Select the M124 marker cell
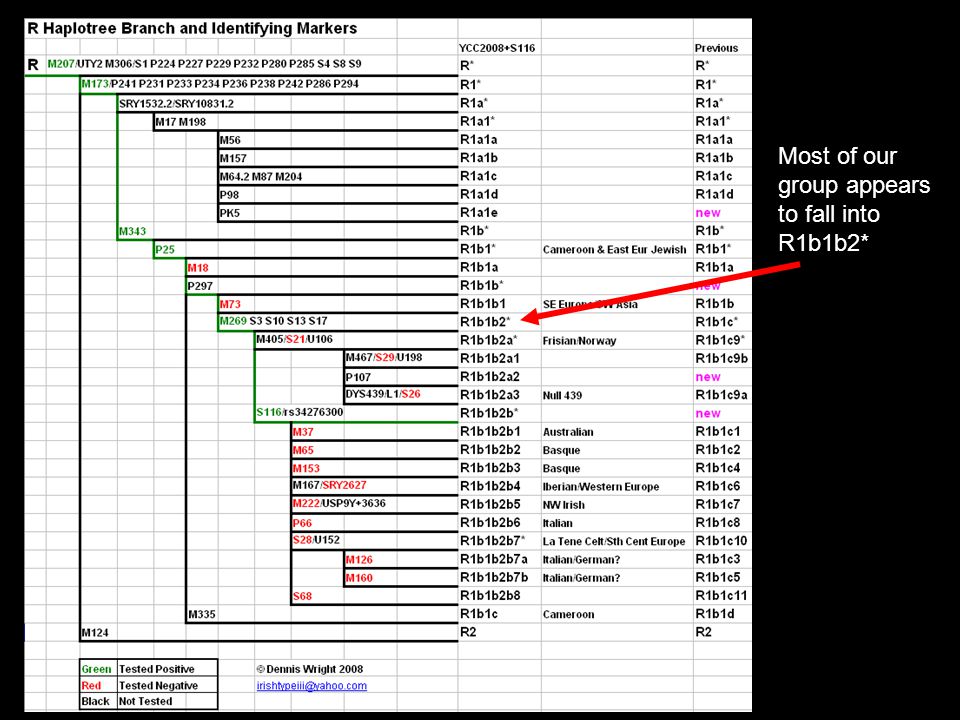Image resolution: width=960 pixels, height=720 pixels. pyautogui.click(x=95, y=633)
